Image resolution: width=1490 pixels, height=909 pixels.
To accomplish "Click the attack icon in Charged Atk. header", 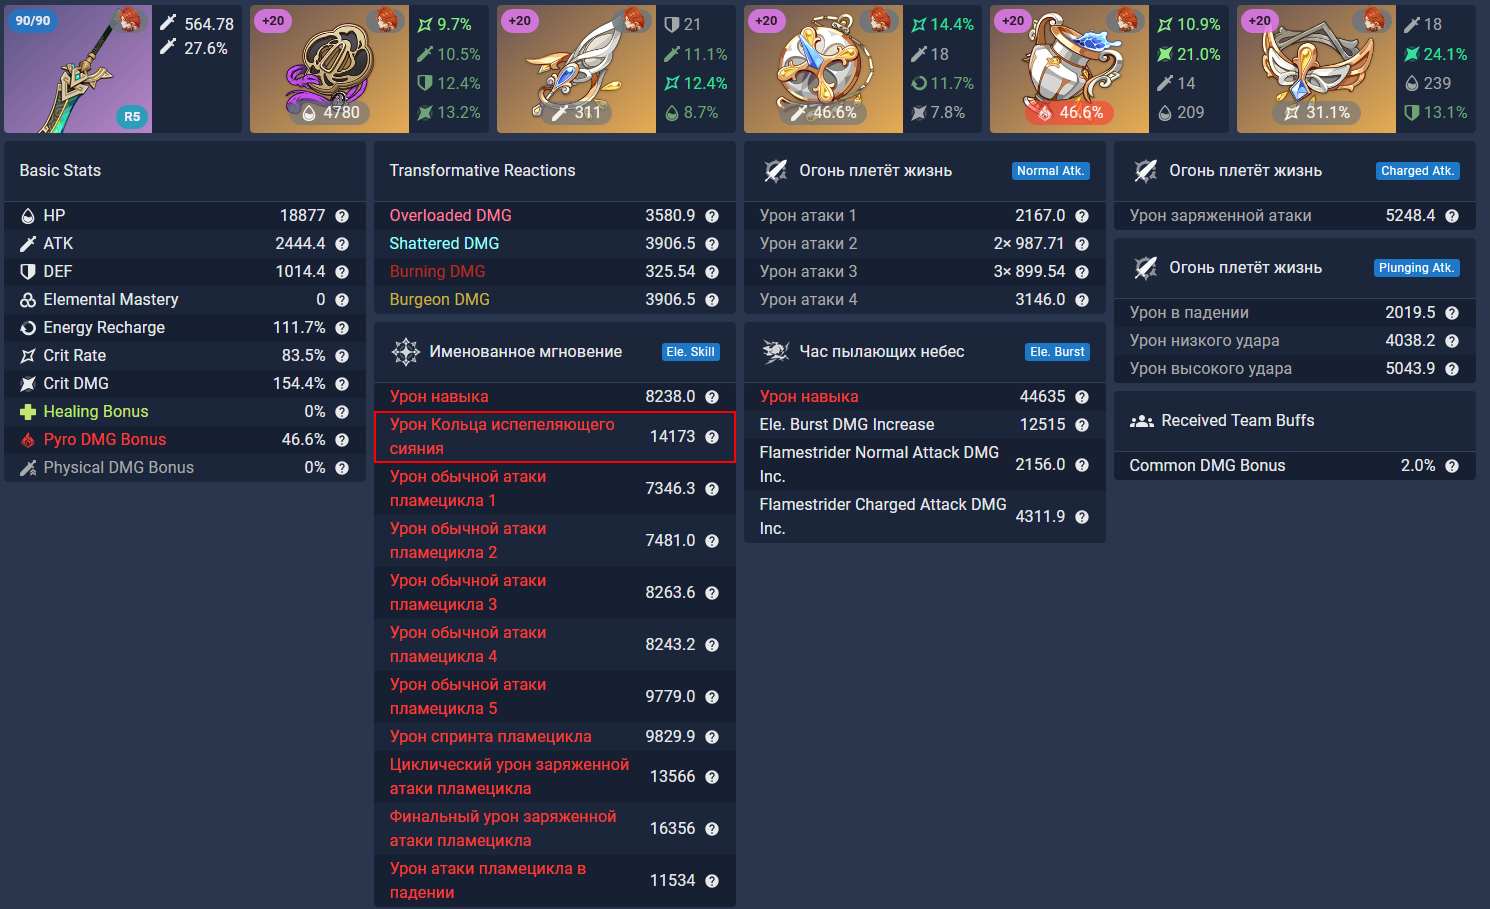I will click(x=1146, y=171).
